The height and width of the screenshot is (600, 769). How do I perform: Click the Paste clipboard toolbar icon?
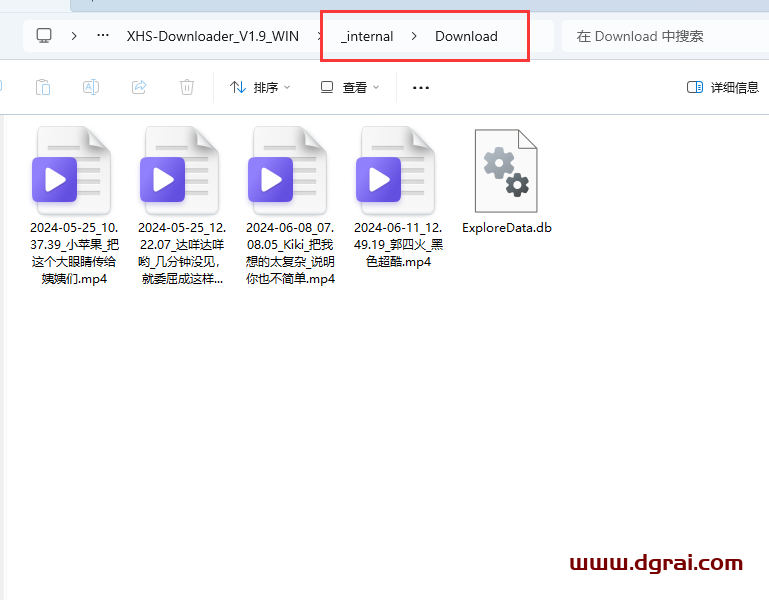[x=43, y=87]
